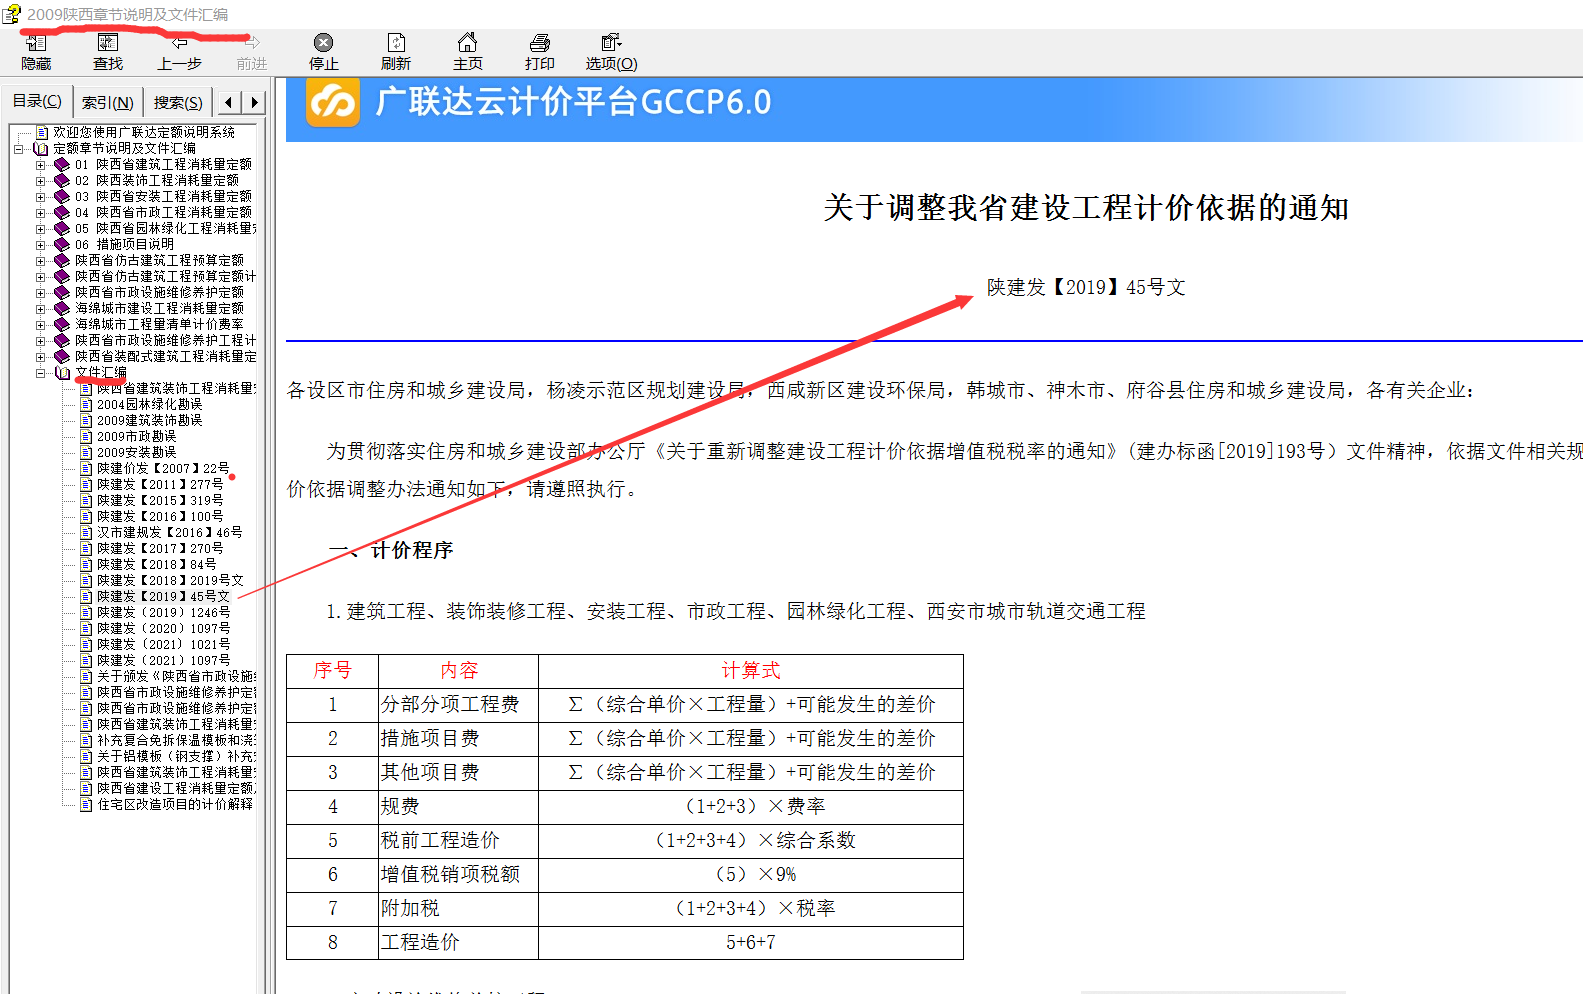Click book icon of 03 陕西省安装工程消耗量定额
The width and height of the screenshot is (1583, 994).
62,196
